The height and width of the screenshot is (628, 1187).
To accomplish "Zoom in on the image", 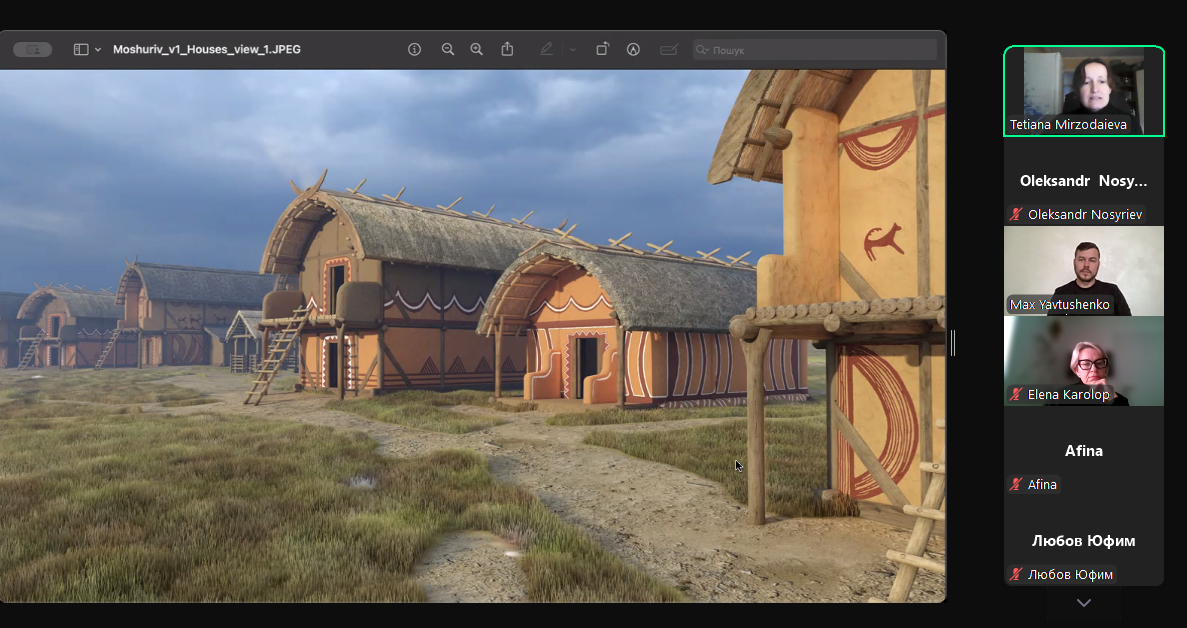I will (477, 49).
